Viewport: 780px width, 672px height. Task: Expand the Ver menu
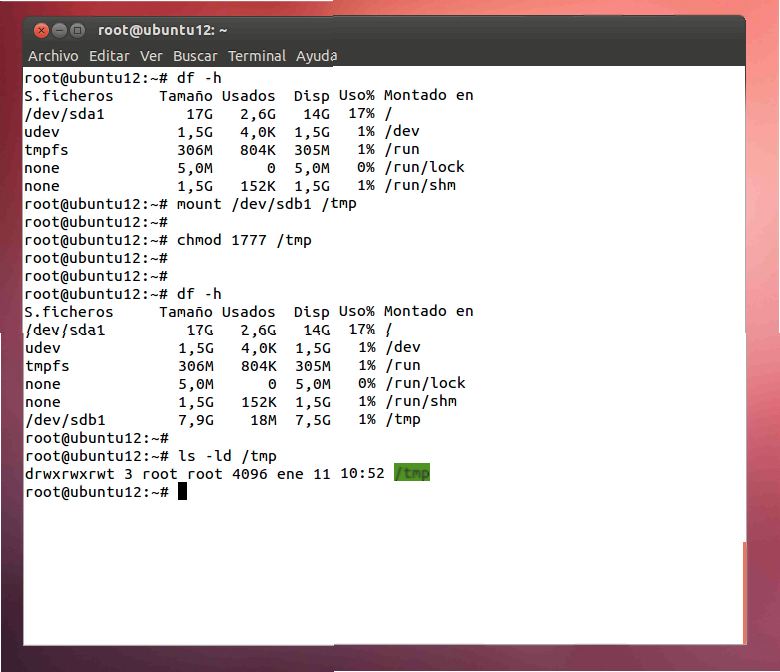[151, 56]
